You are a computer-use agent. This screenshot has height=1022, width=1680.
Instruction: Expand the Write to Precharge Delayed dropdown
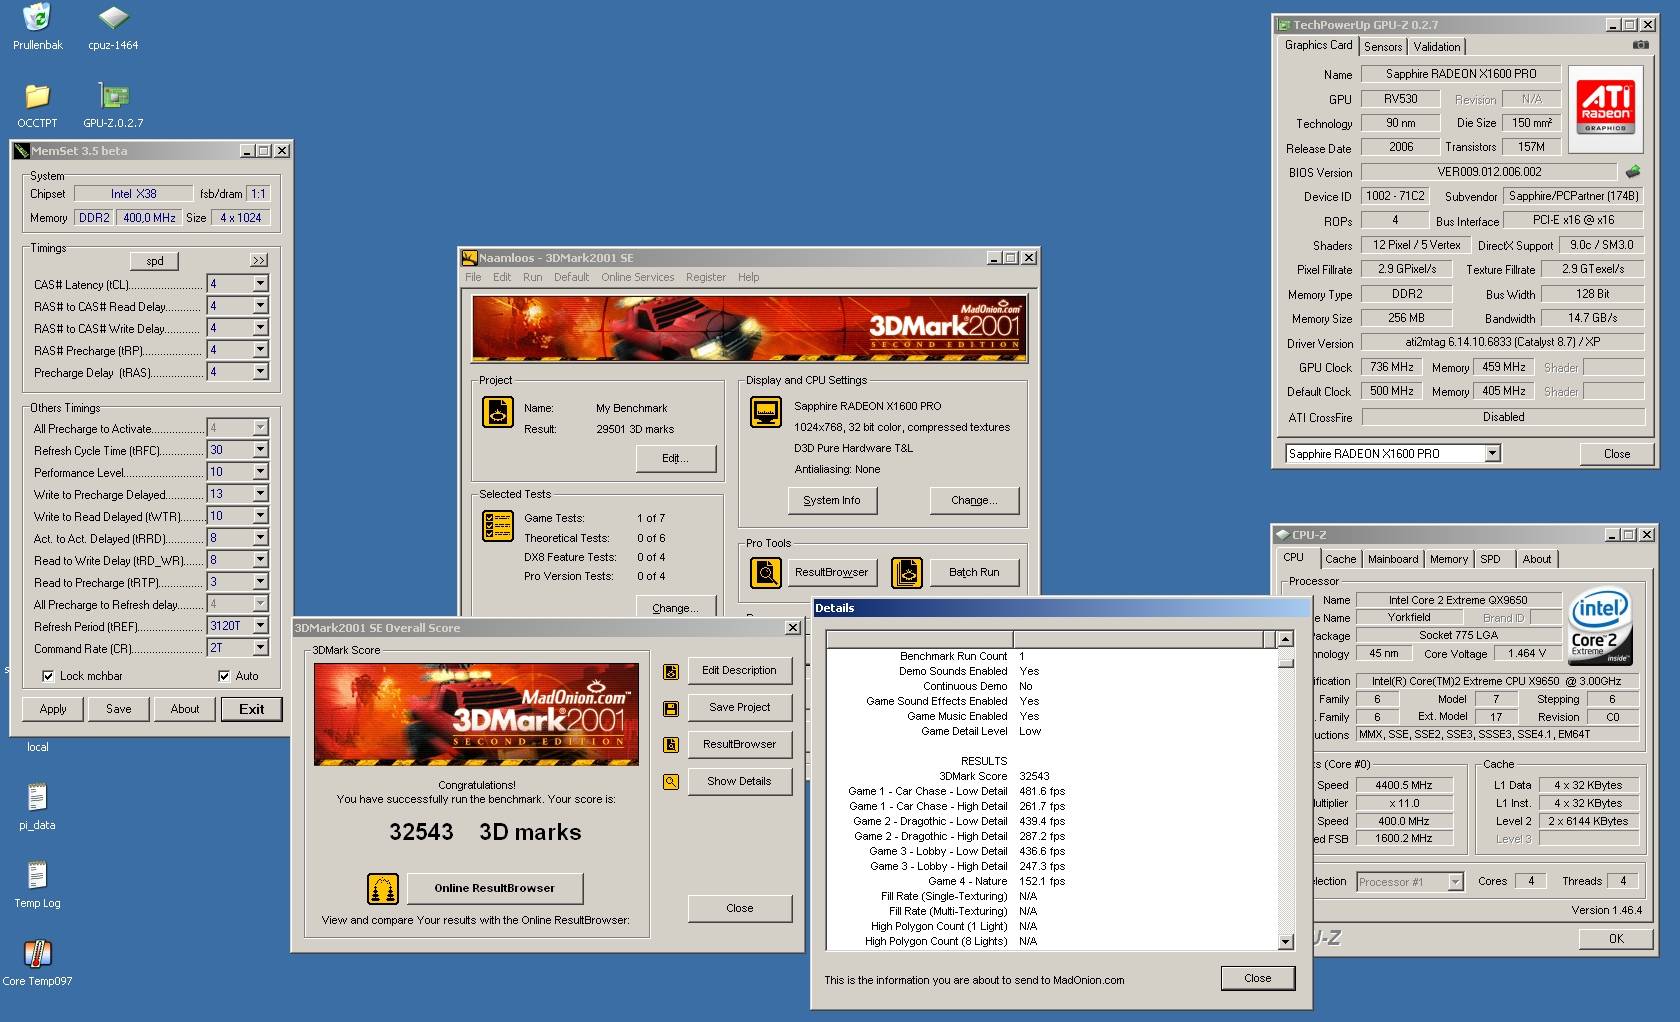coord(260,494)
